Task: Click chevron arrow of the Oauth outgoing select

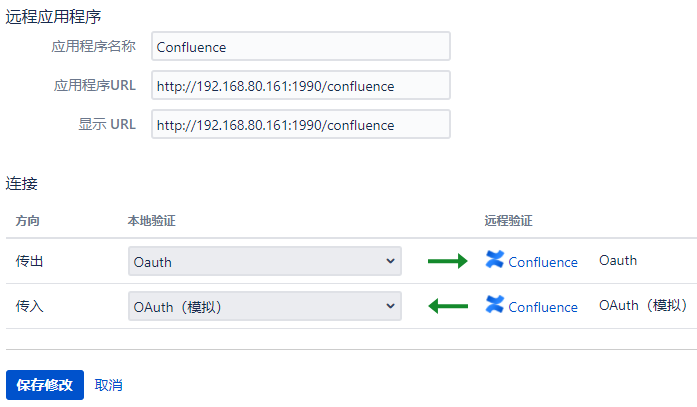Action: [390, 261]
